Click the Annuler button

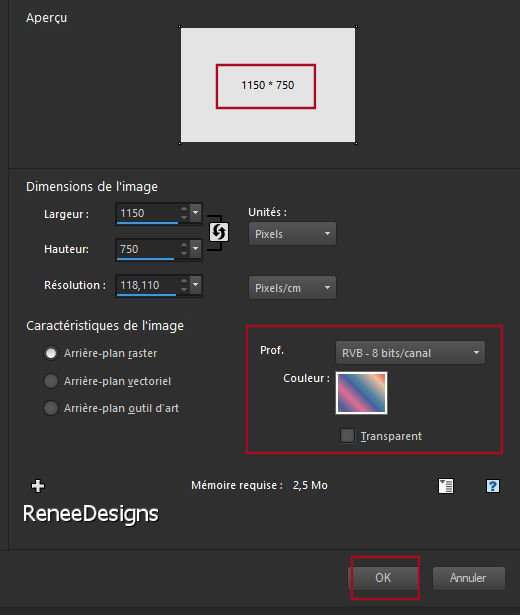469,578
